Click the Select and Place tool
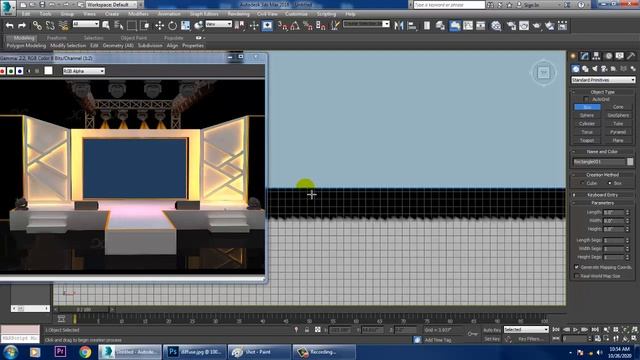640x360 pixels. point(198,26)
